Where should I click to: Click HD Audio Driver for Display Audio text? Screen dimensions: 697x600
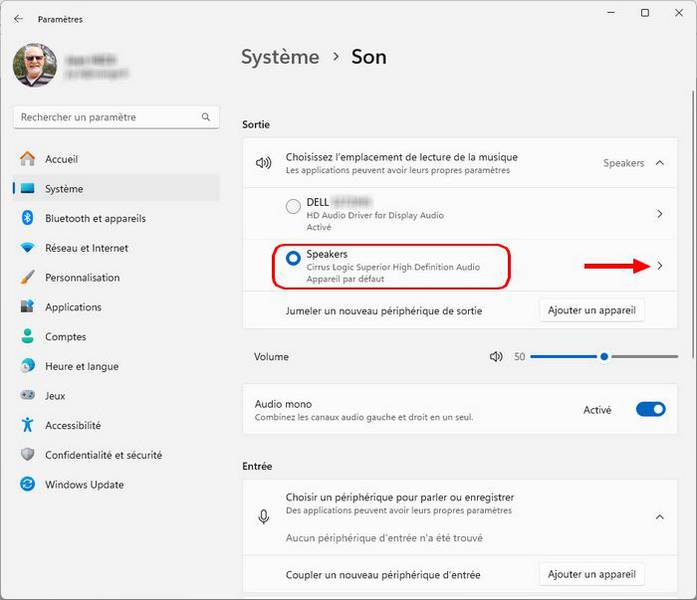coord(375,215)
